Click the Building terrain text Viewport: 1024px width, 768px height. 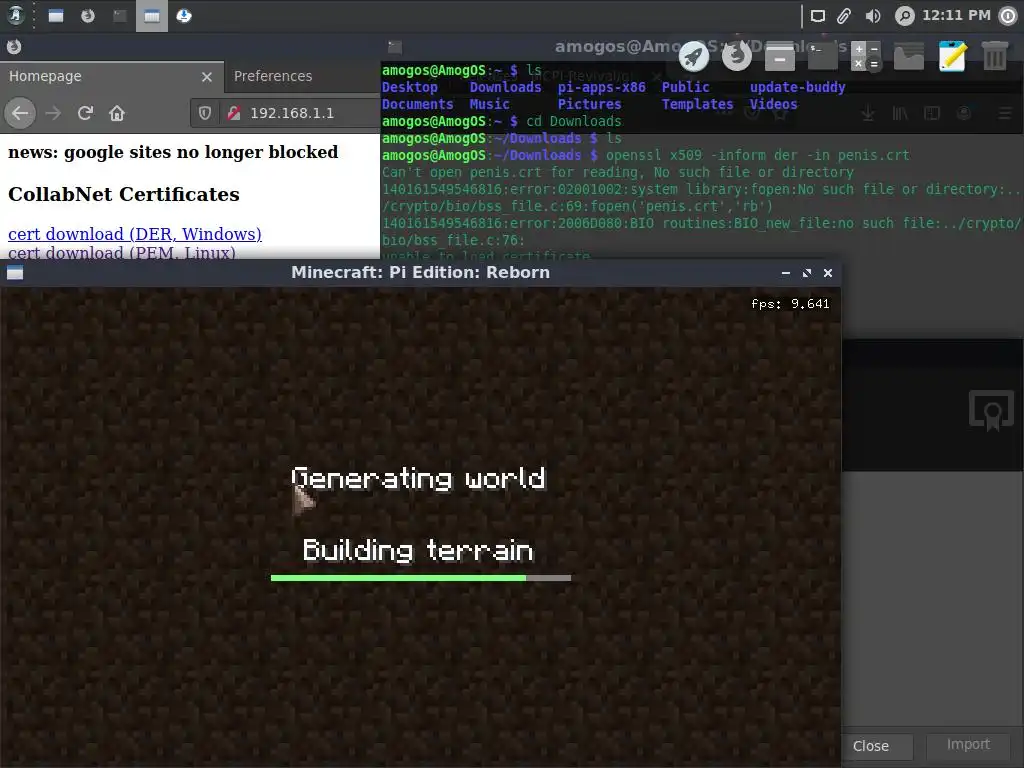click(x=418, y=551)
